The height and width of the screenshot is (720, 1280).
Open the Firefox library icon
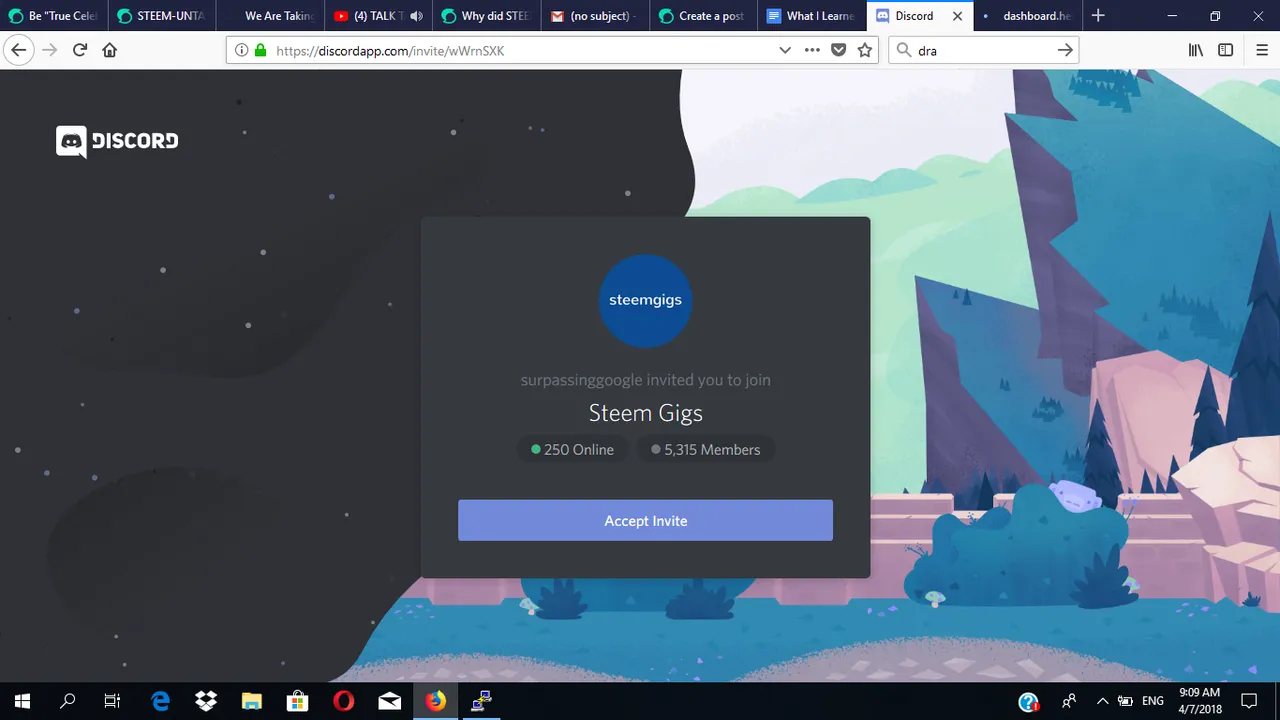pos(1195,50)
